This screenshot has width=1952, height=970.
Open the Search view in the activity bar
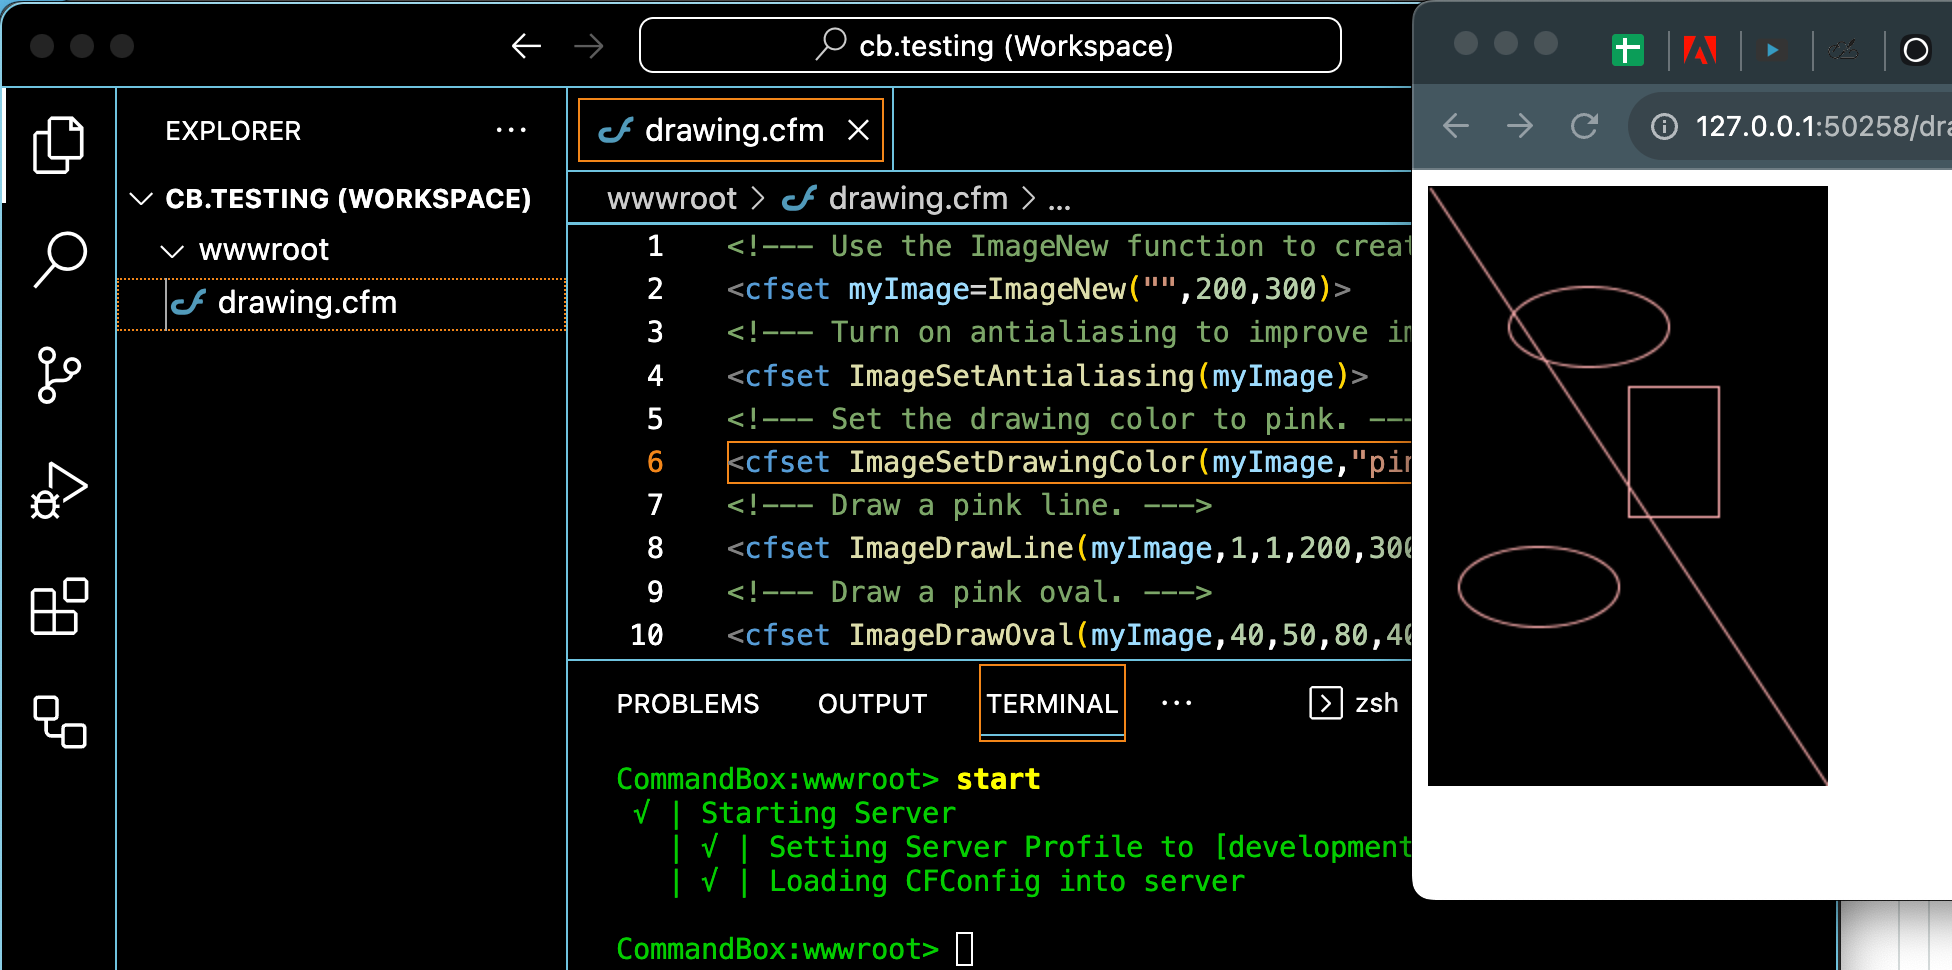(59, 259)
